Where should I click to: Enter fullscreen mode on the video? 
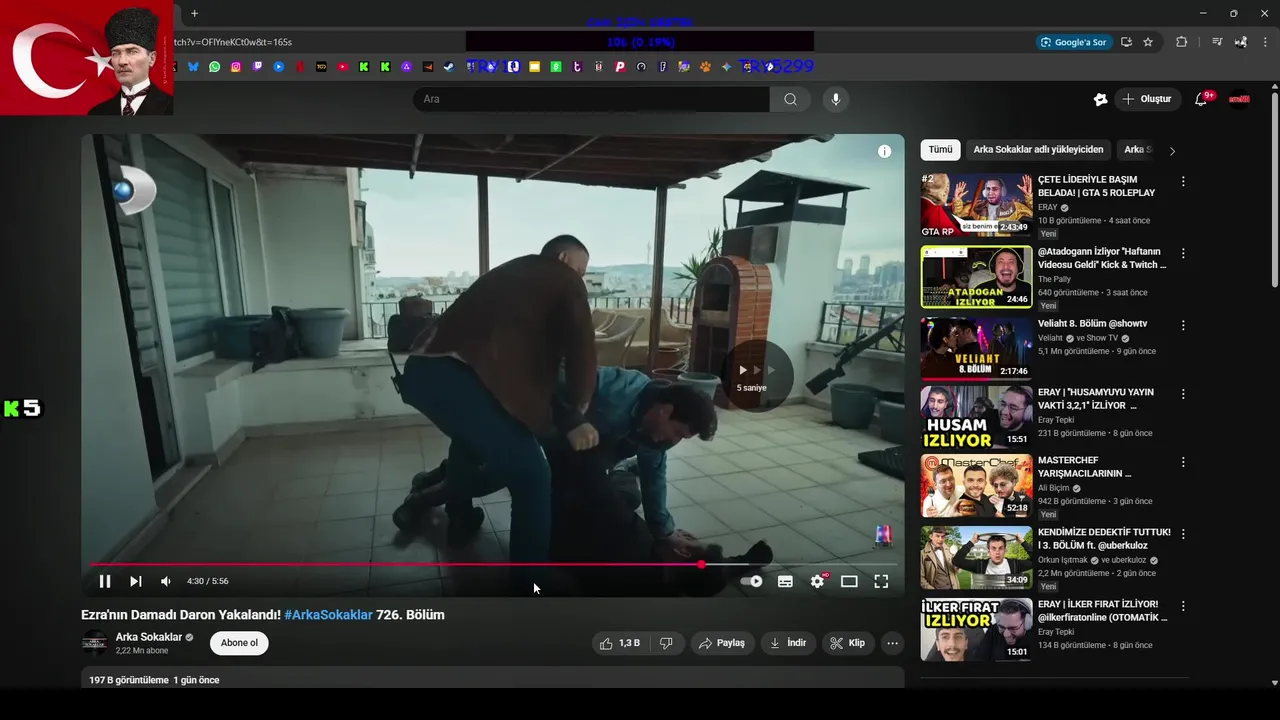[881, 581]
